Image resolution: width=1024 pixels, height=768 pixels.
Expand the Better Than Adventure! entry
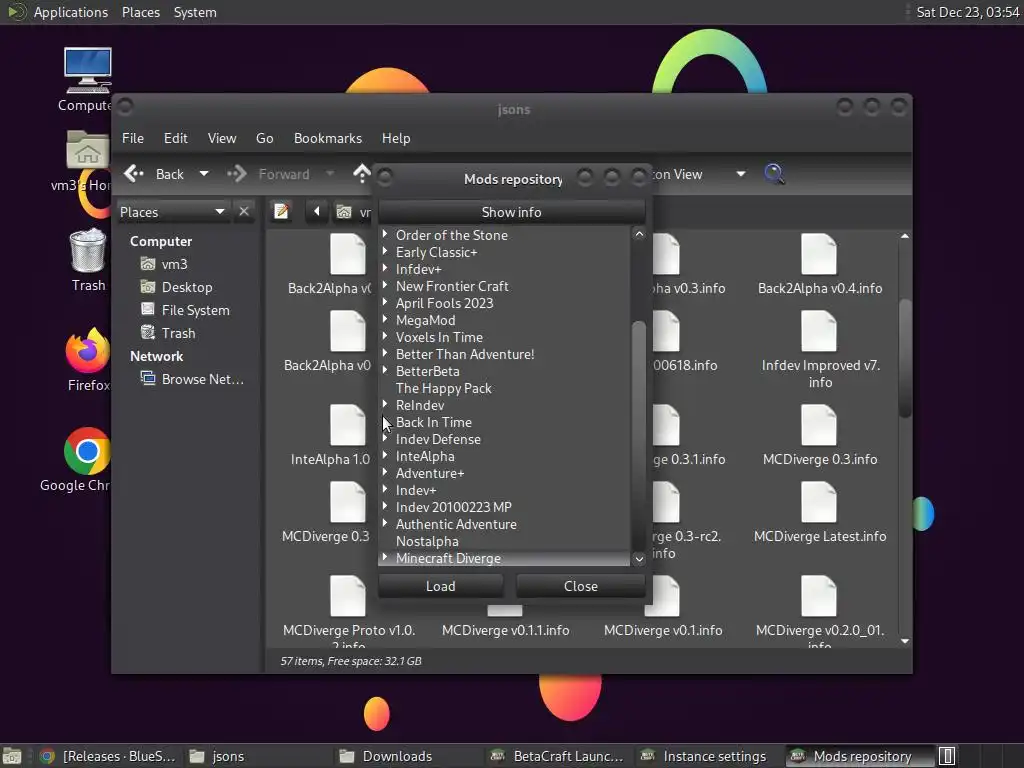coord(385,353)
